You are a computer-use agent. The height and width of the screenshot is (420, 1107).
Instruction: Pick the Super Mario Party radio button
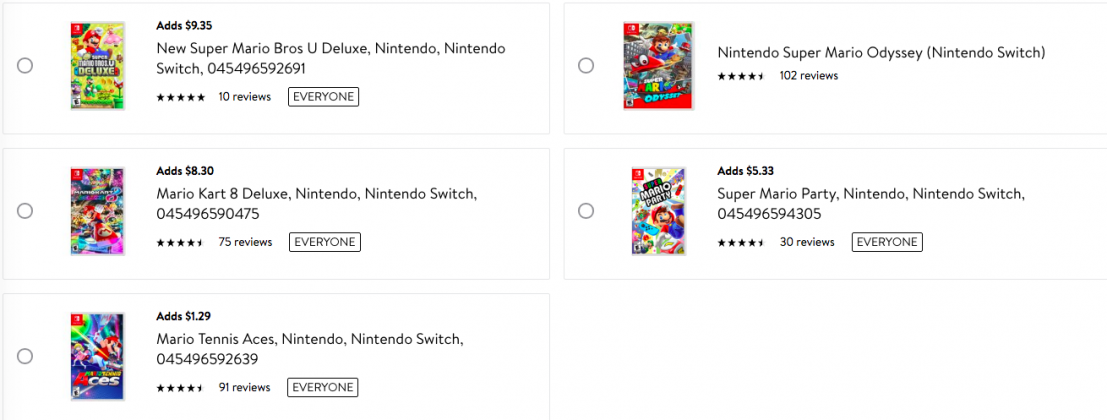pyautogui.click(x=586, y=211)
